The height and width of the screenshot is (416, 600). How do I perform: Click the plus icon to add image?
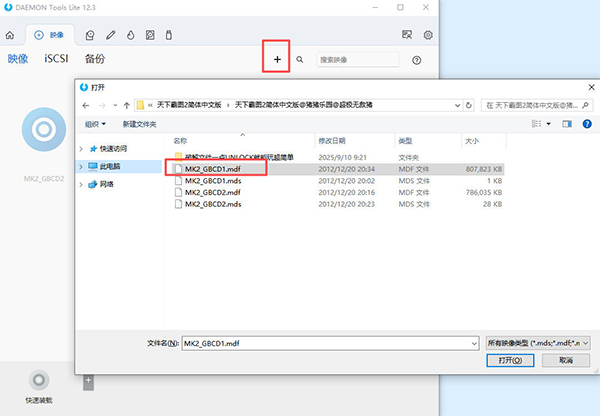[277, 60]
